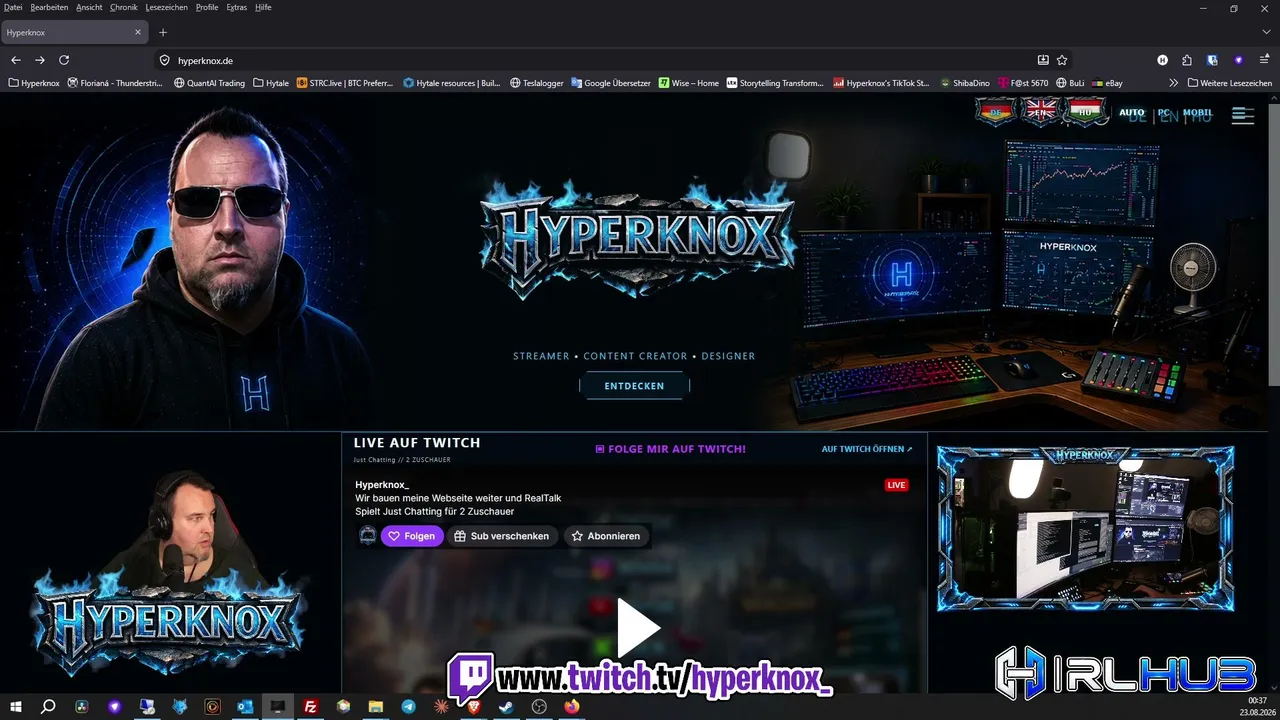Viewport: 1280px width, 720px height.
Task: Open the purple shield extension in the toolbar
Action: [x=1238, y=60]
